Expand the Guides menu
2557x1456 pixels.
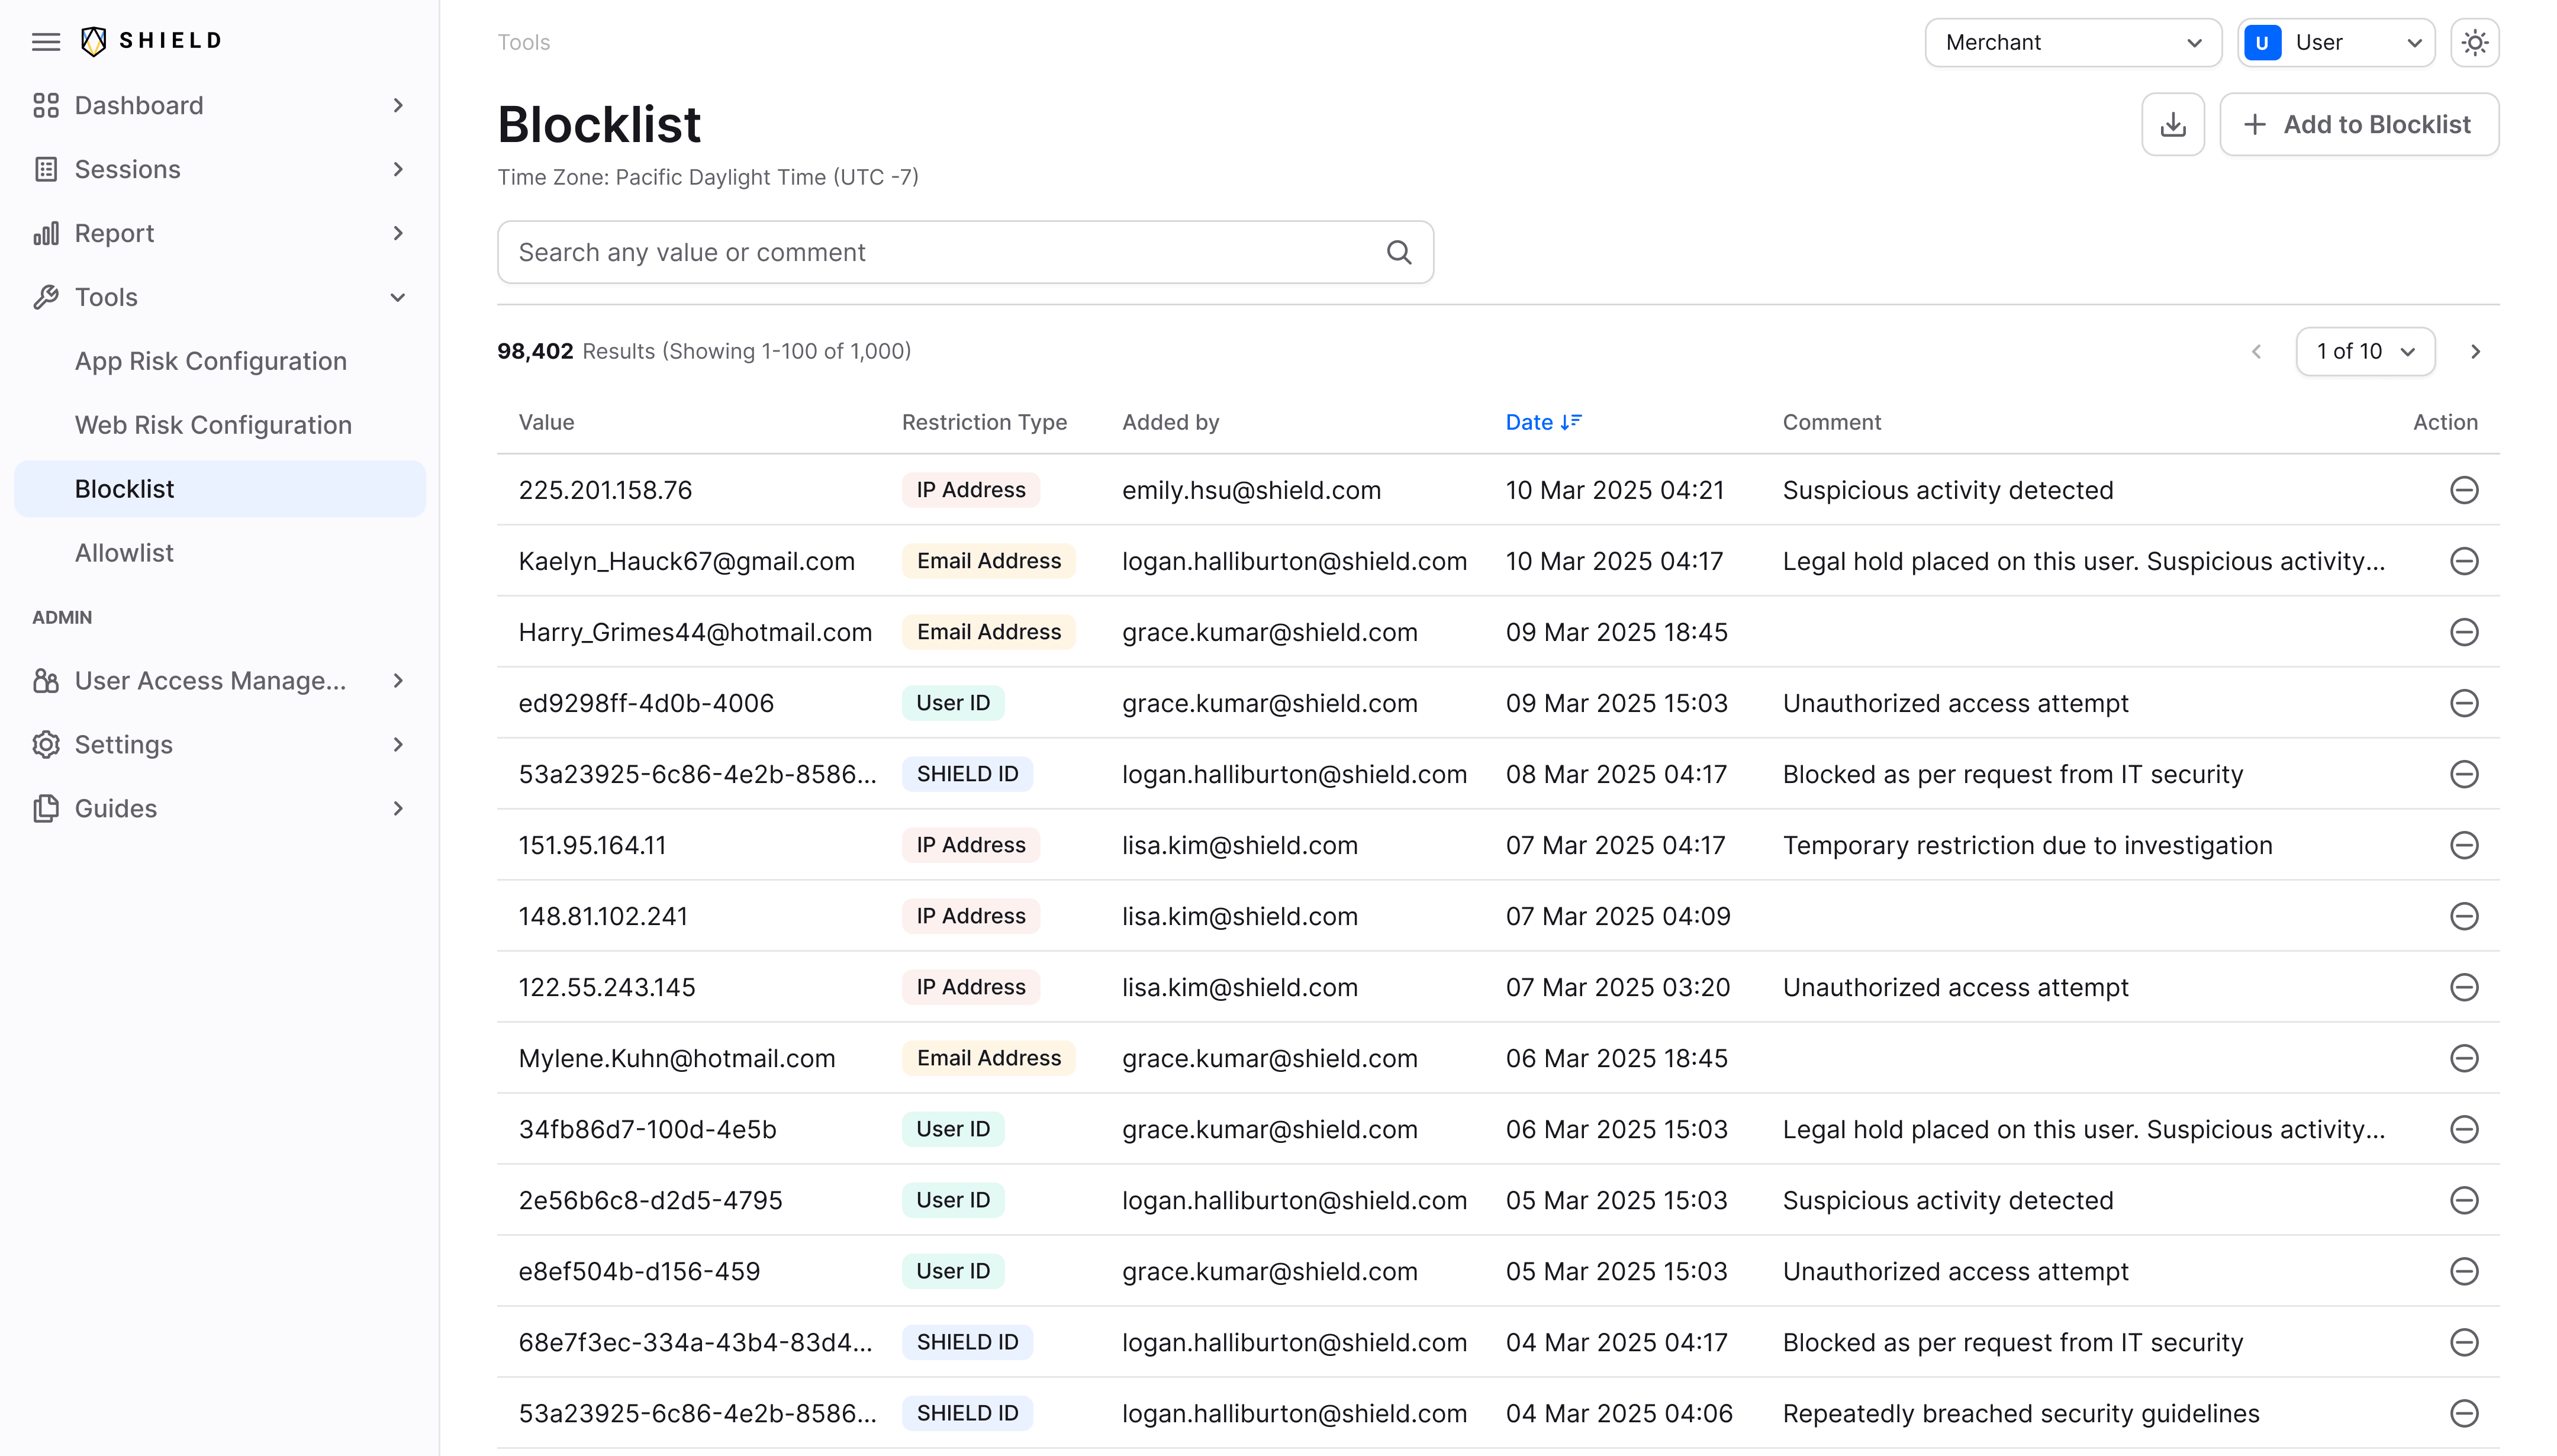220,808
